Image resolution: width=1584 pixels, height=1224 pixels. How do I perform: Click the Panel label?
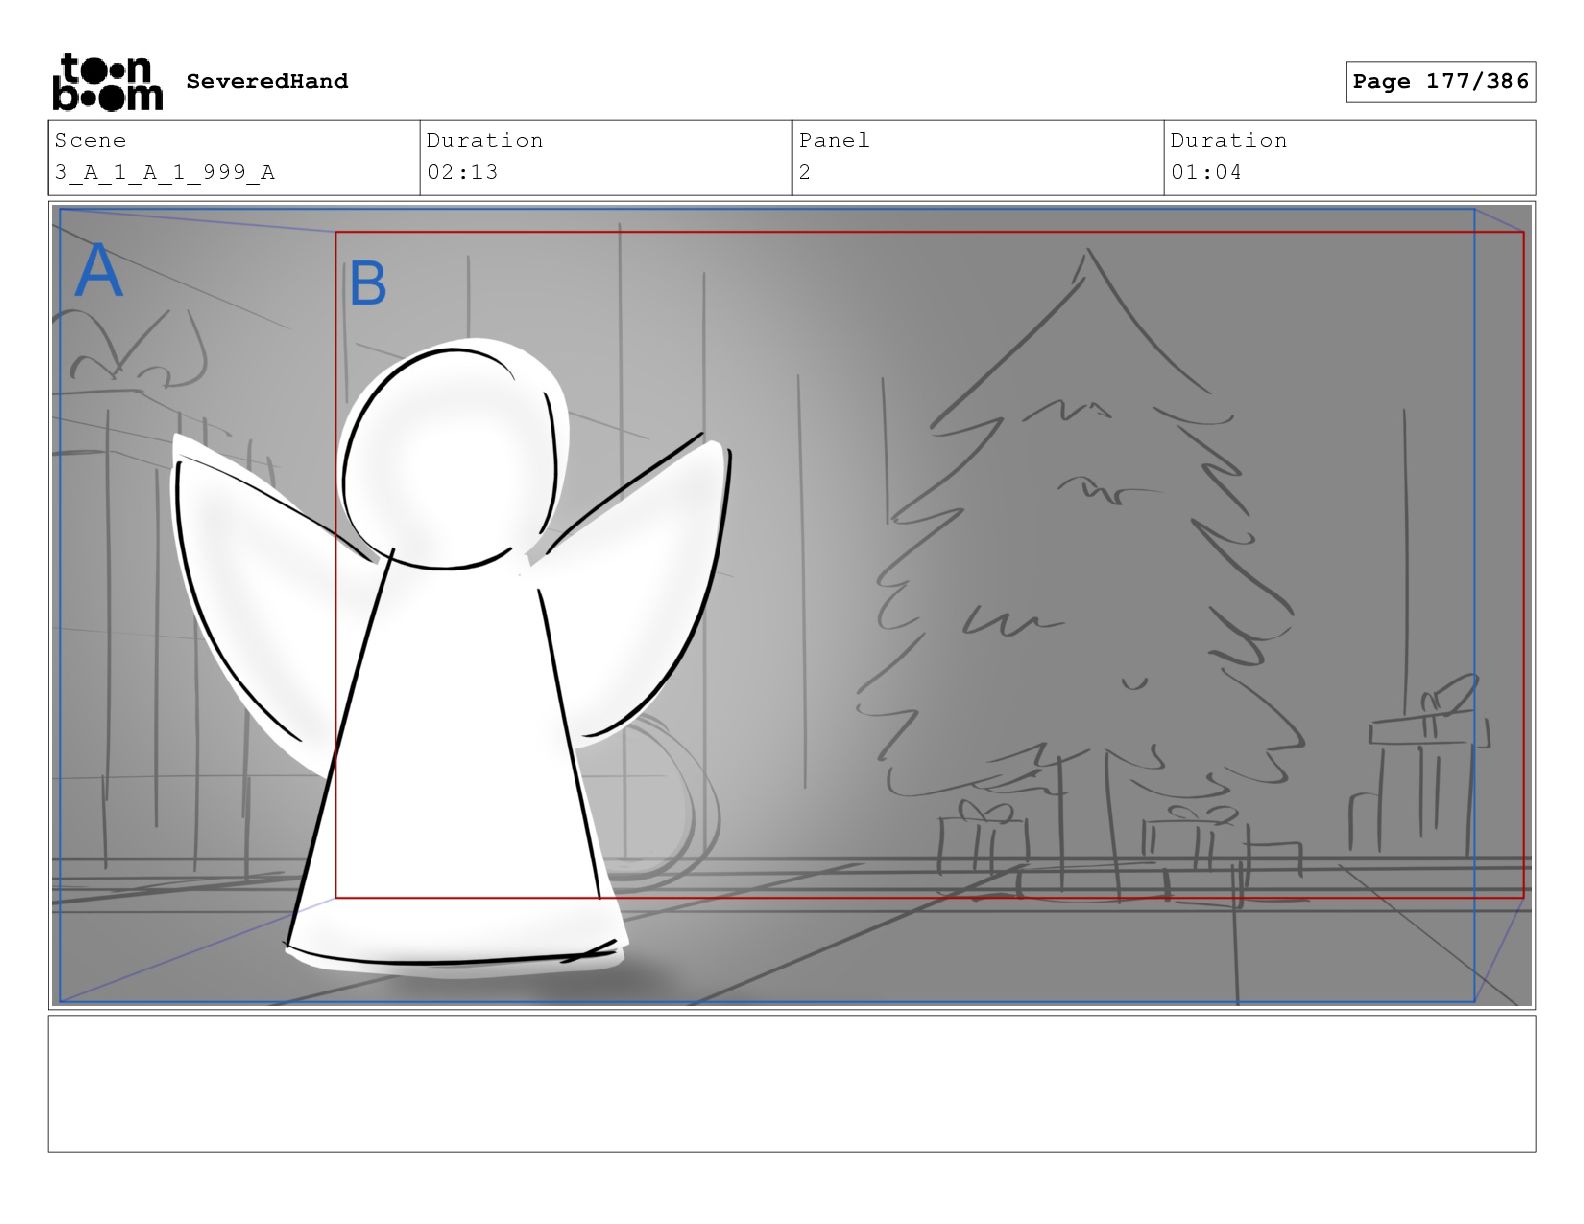click(x=834, y=140)
